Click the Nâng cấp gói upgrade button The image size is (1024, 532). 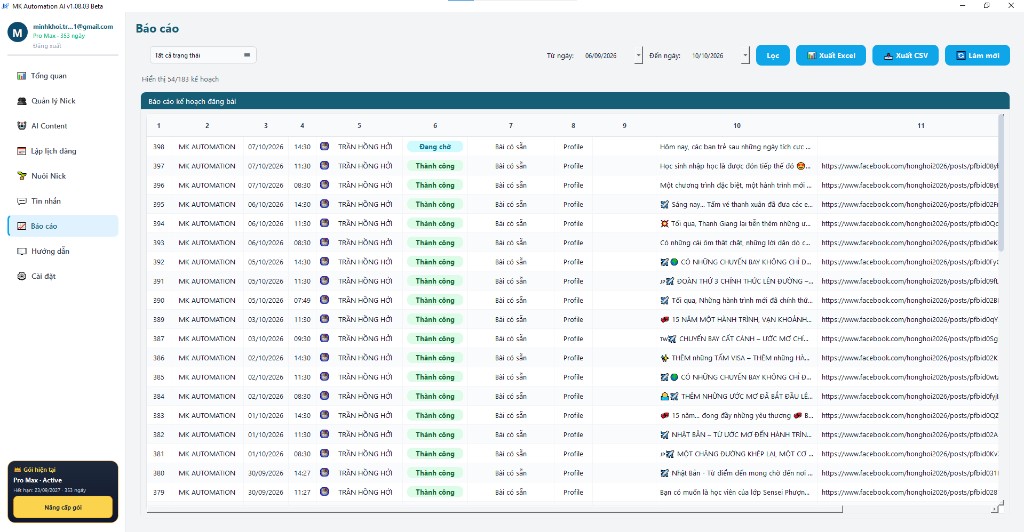(x=63, y=507)
